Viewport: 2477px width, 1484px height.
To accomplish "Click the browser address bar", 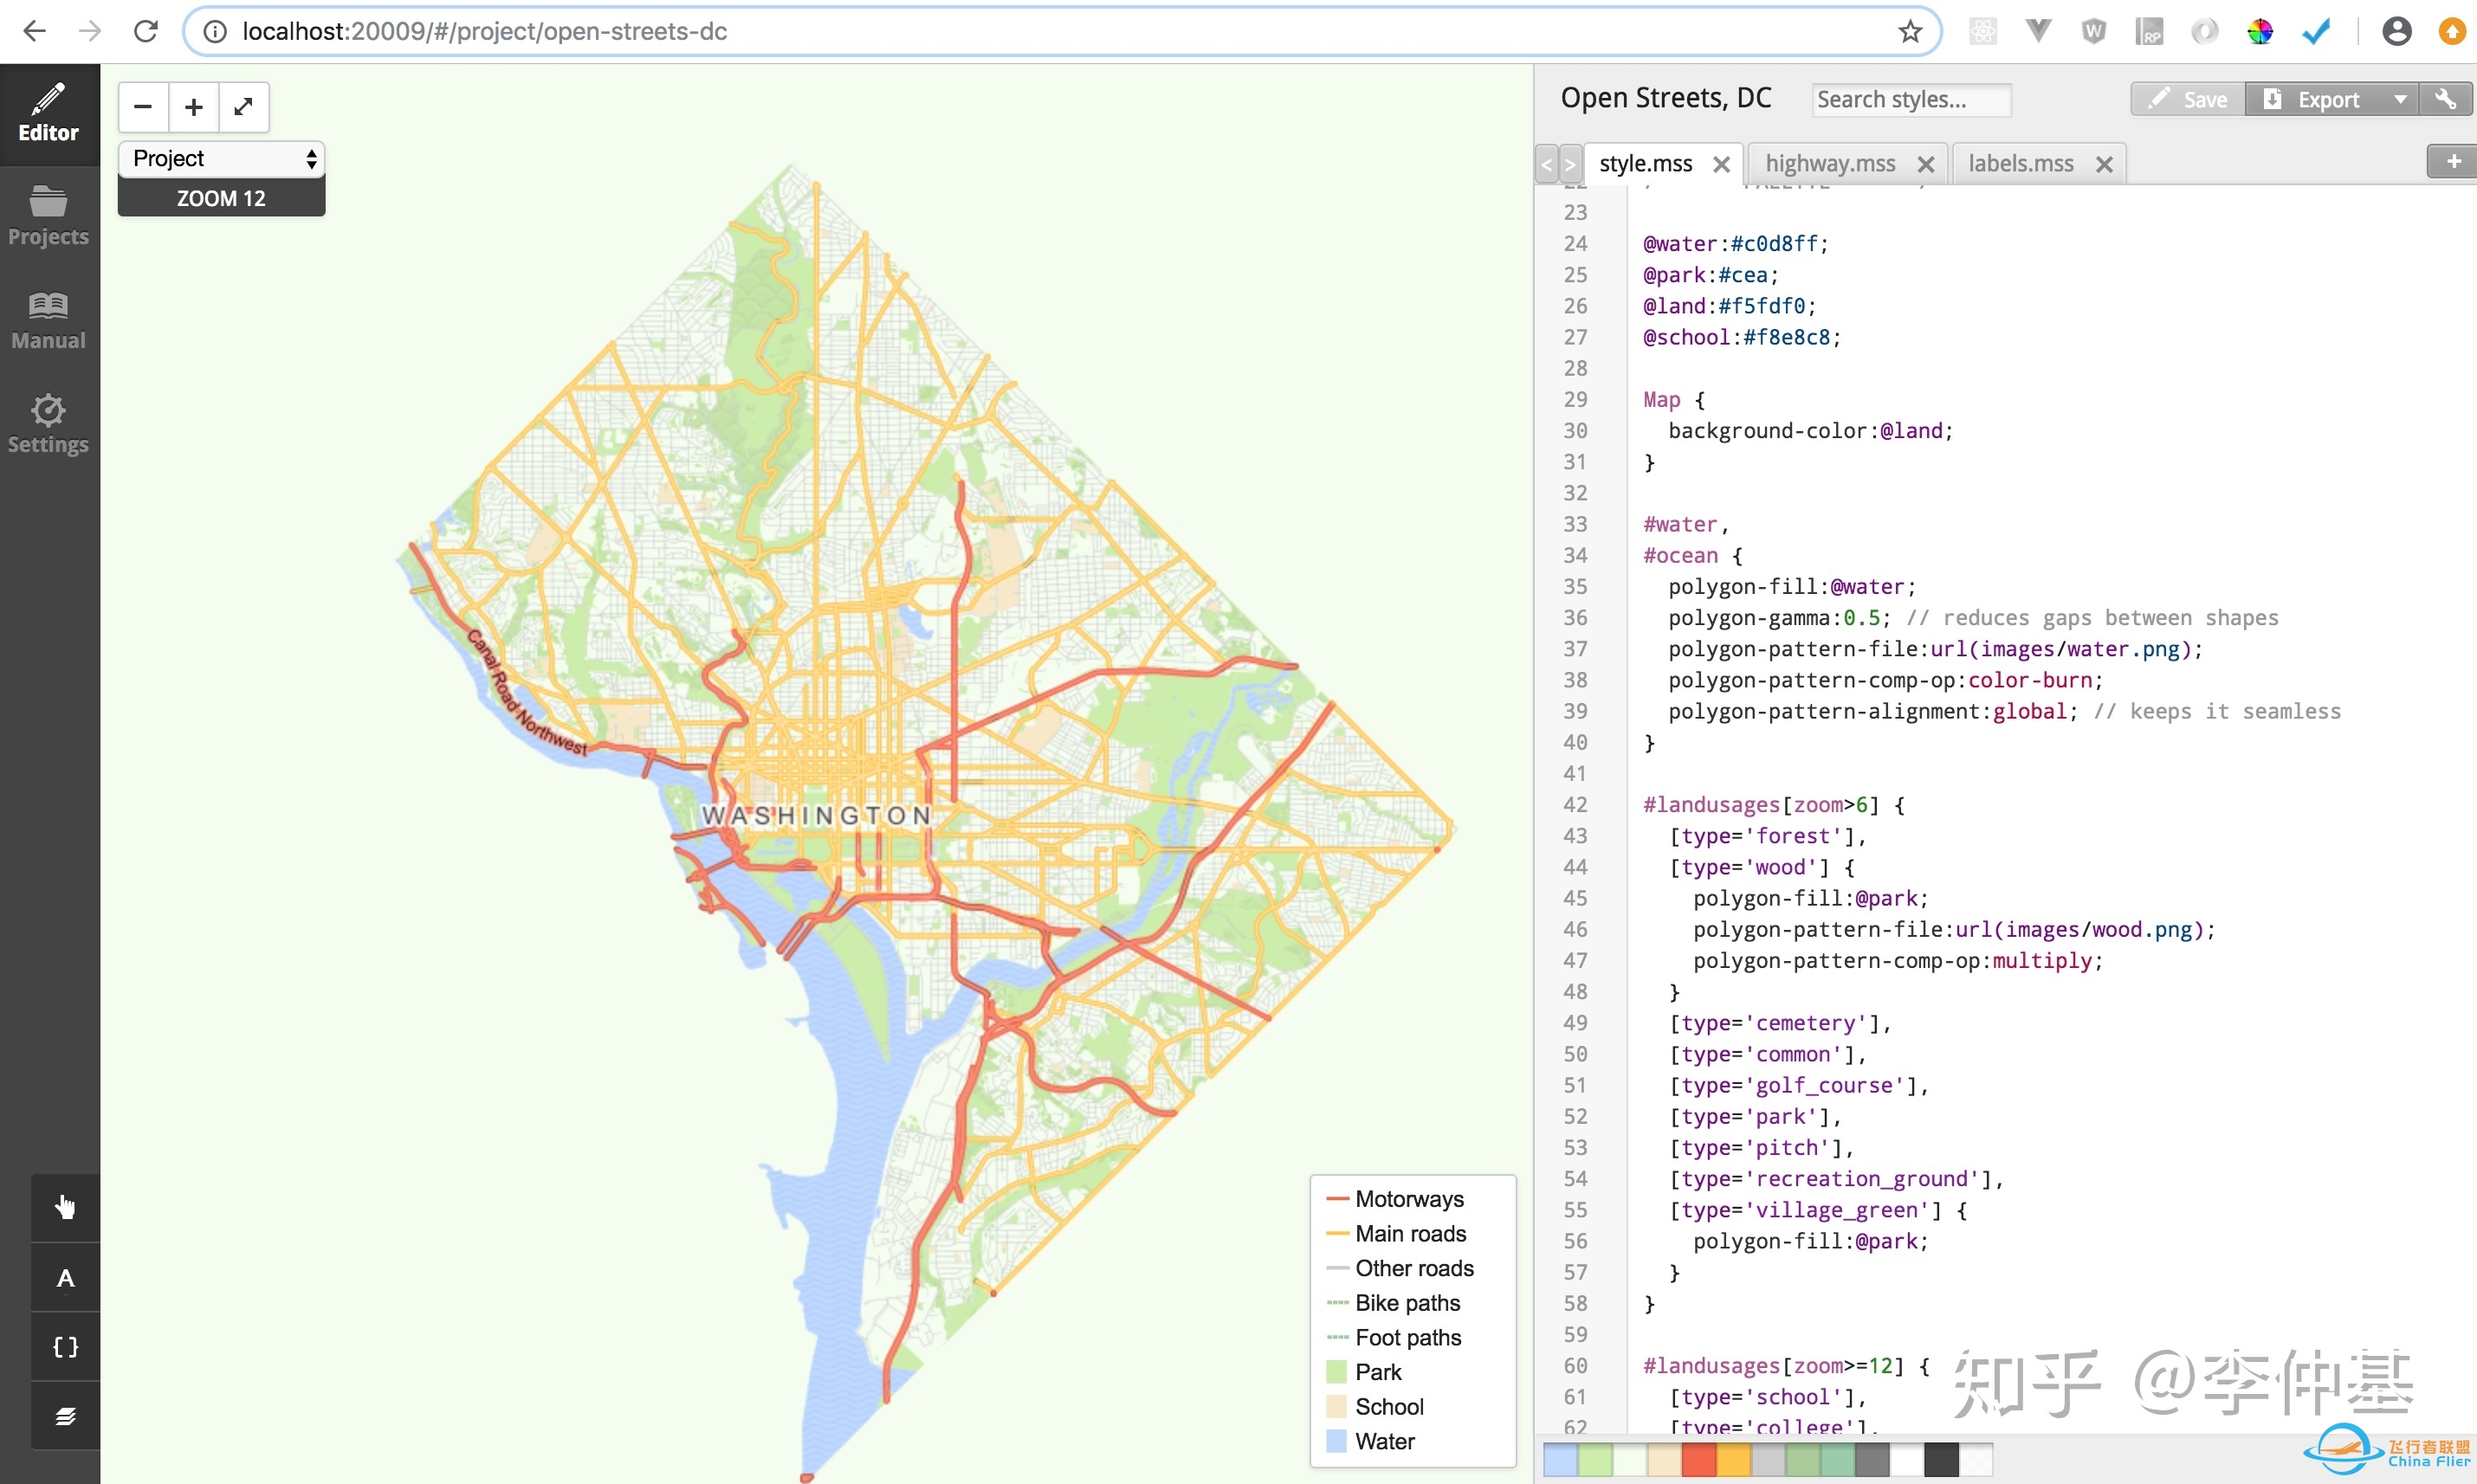I will 1062,31.
